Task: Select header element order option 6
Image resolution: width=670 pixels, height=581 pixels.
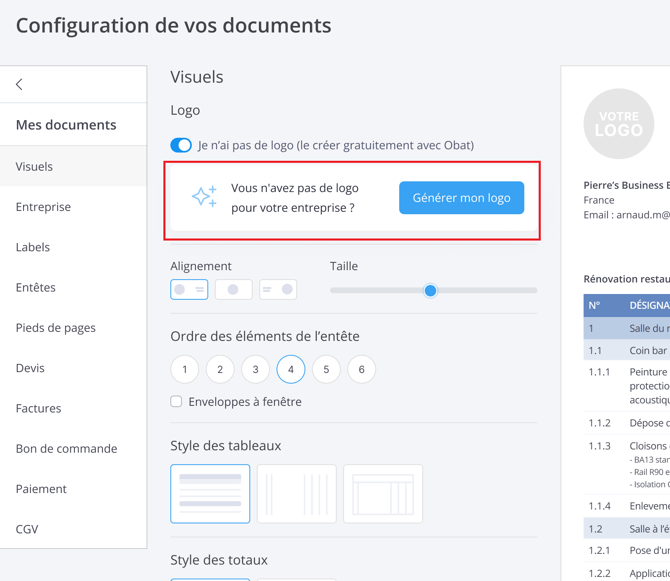Action: pyautogui.click(x=362, y=370)
